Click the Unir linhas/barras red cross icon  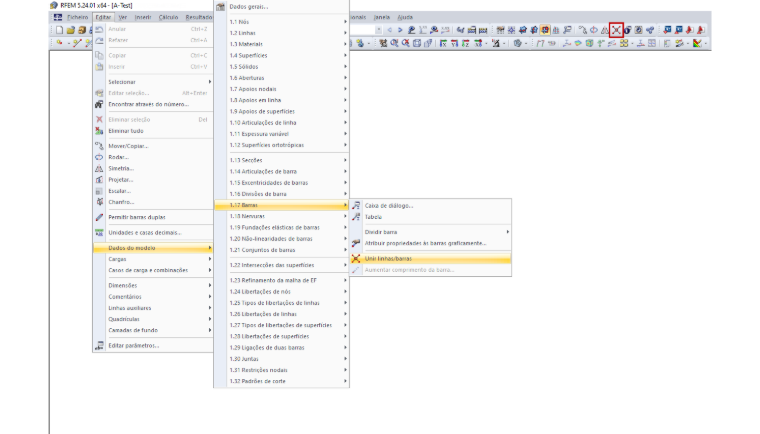click(x=356, y=258)
